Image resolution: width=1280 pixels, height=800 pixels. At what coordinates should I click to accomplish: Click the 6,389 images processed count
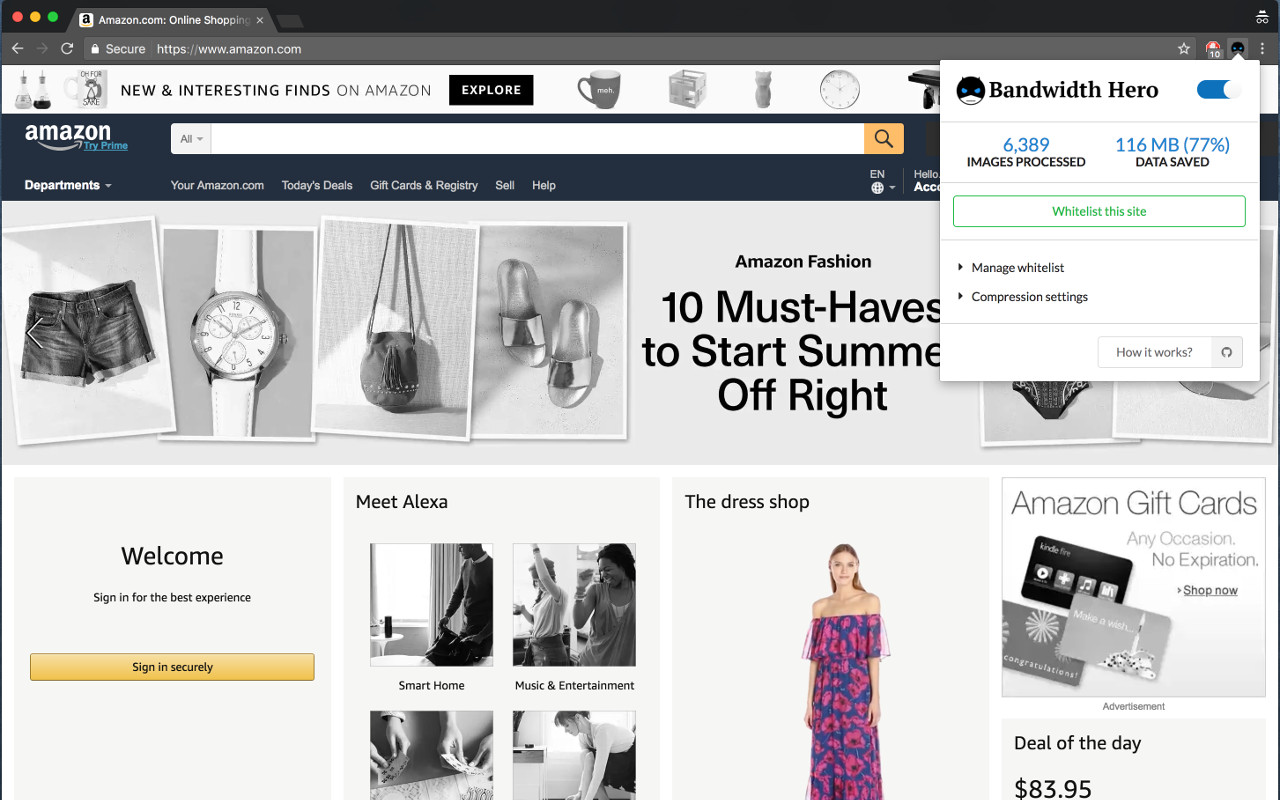pyautogui.click(x=1026, y=145)
